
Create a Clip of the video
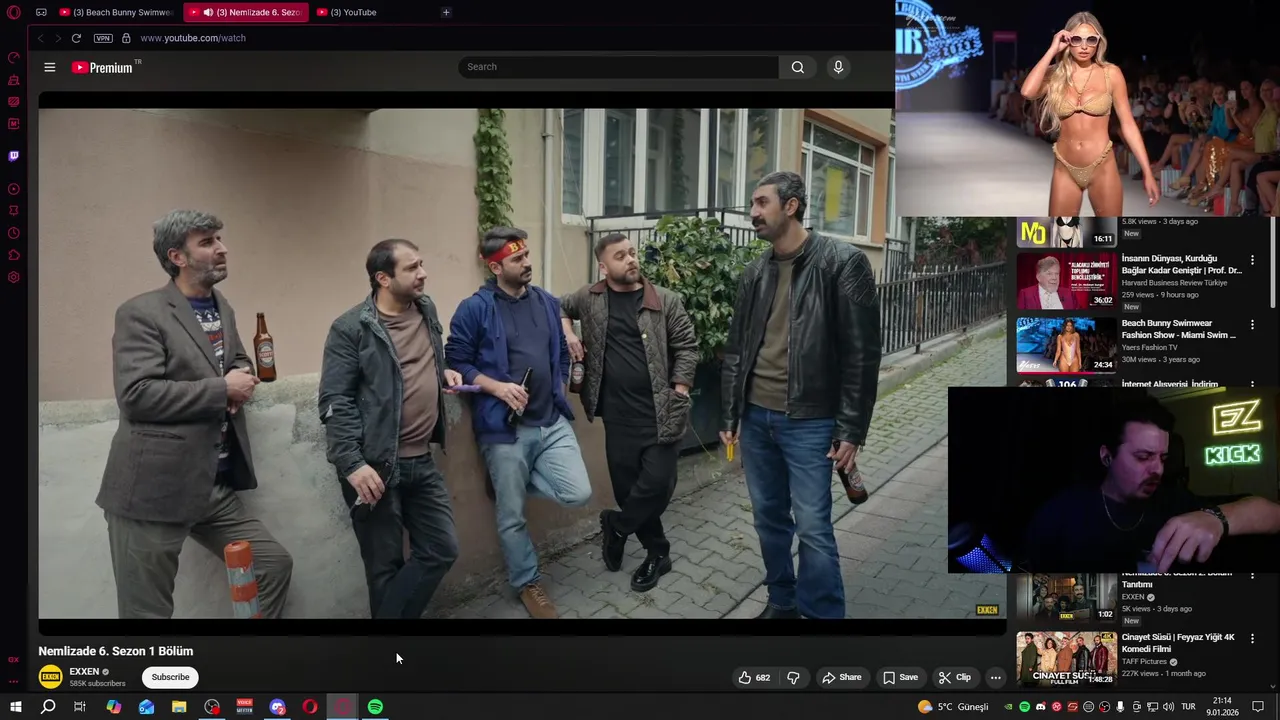[954, 677]
